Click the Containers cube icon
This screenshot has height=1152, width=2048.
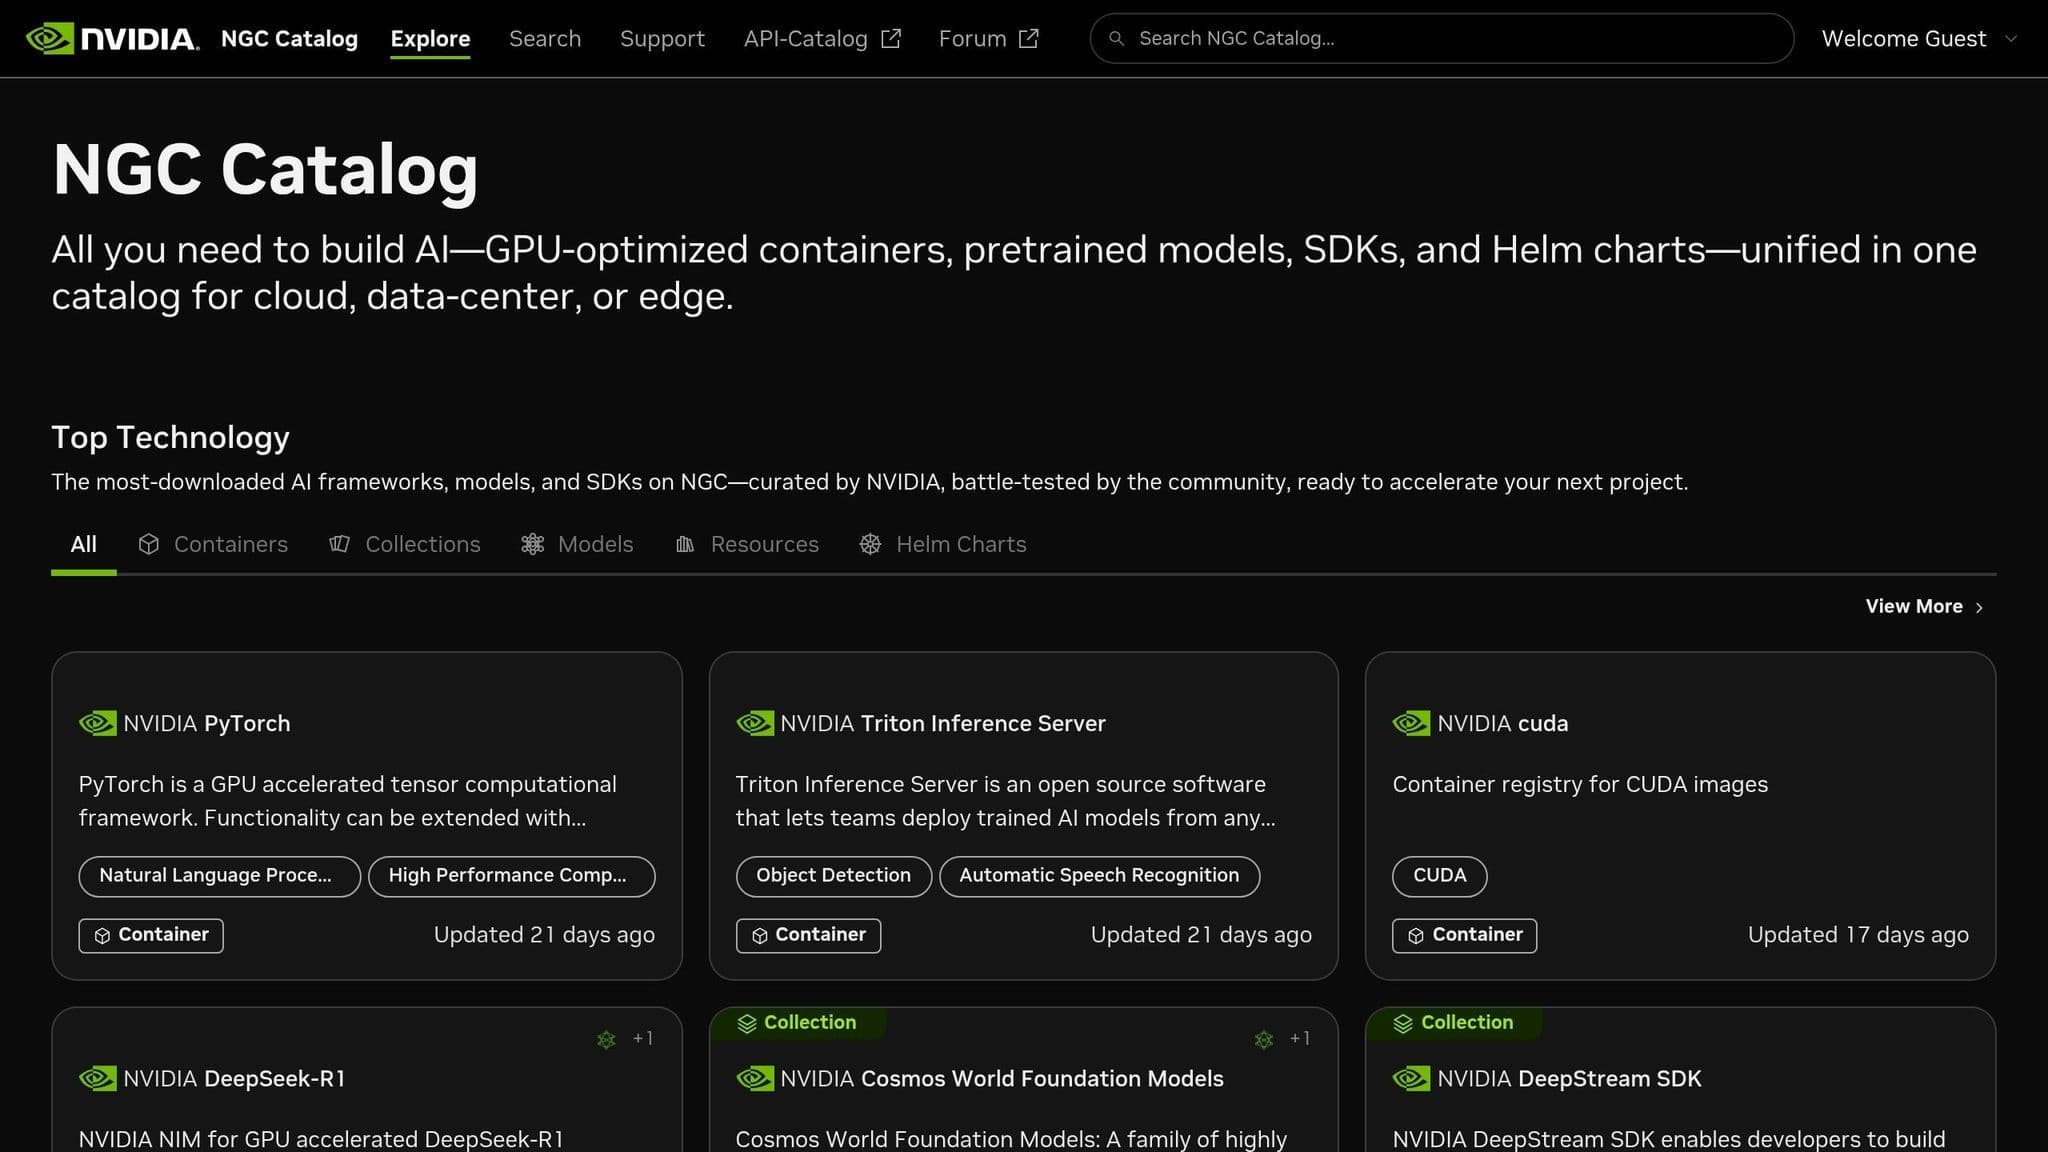(x=149, y=544)
